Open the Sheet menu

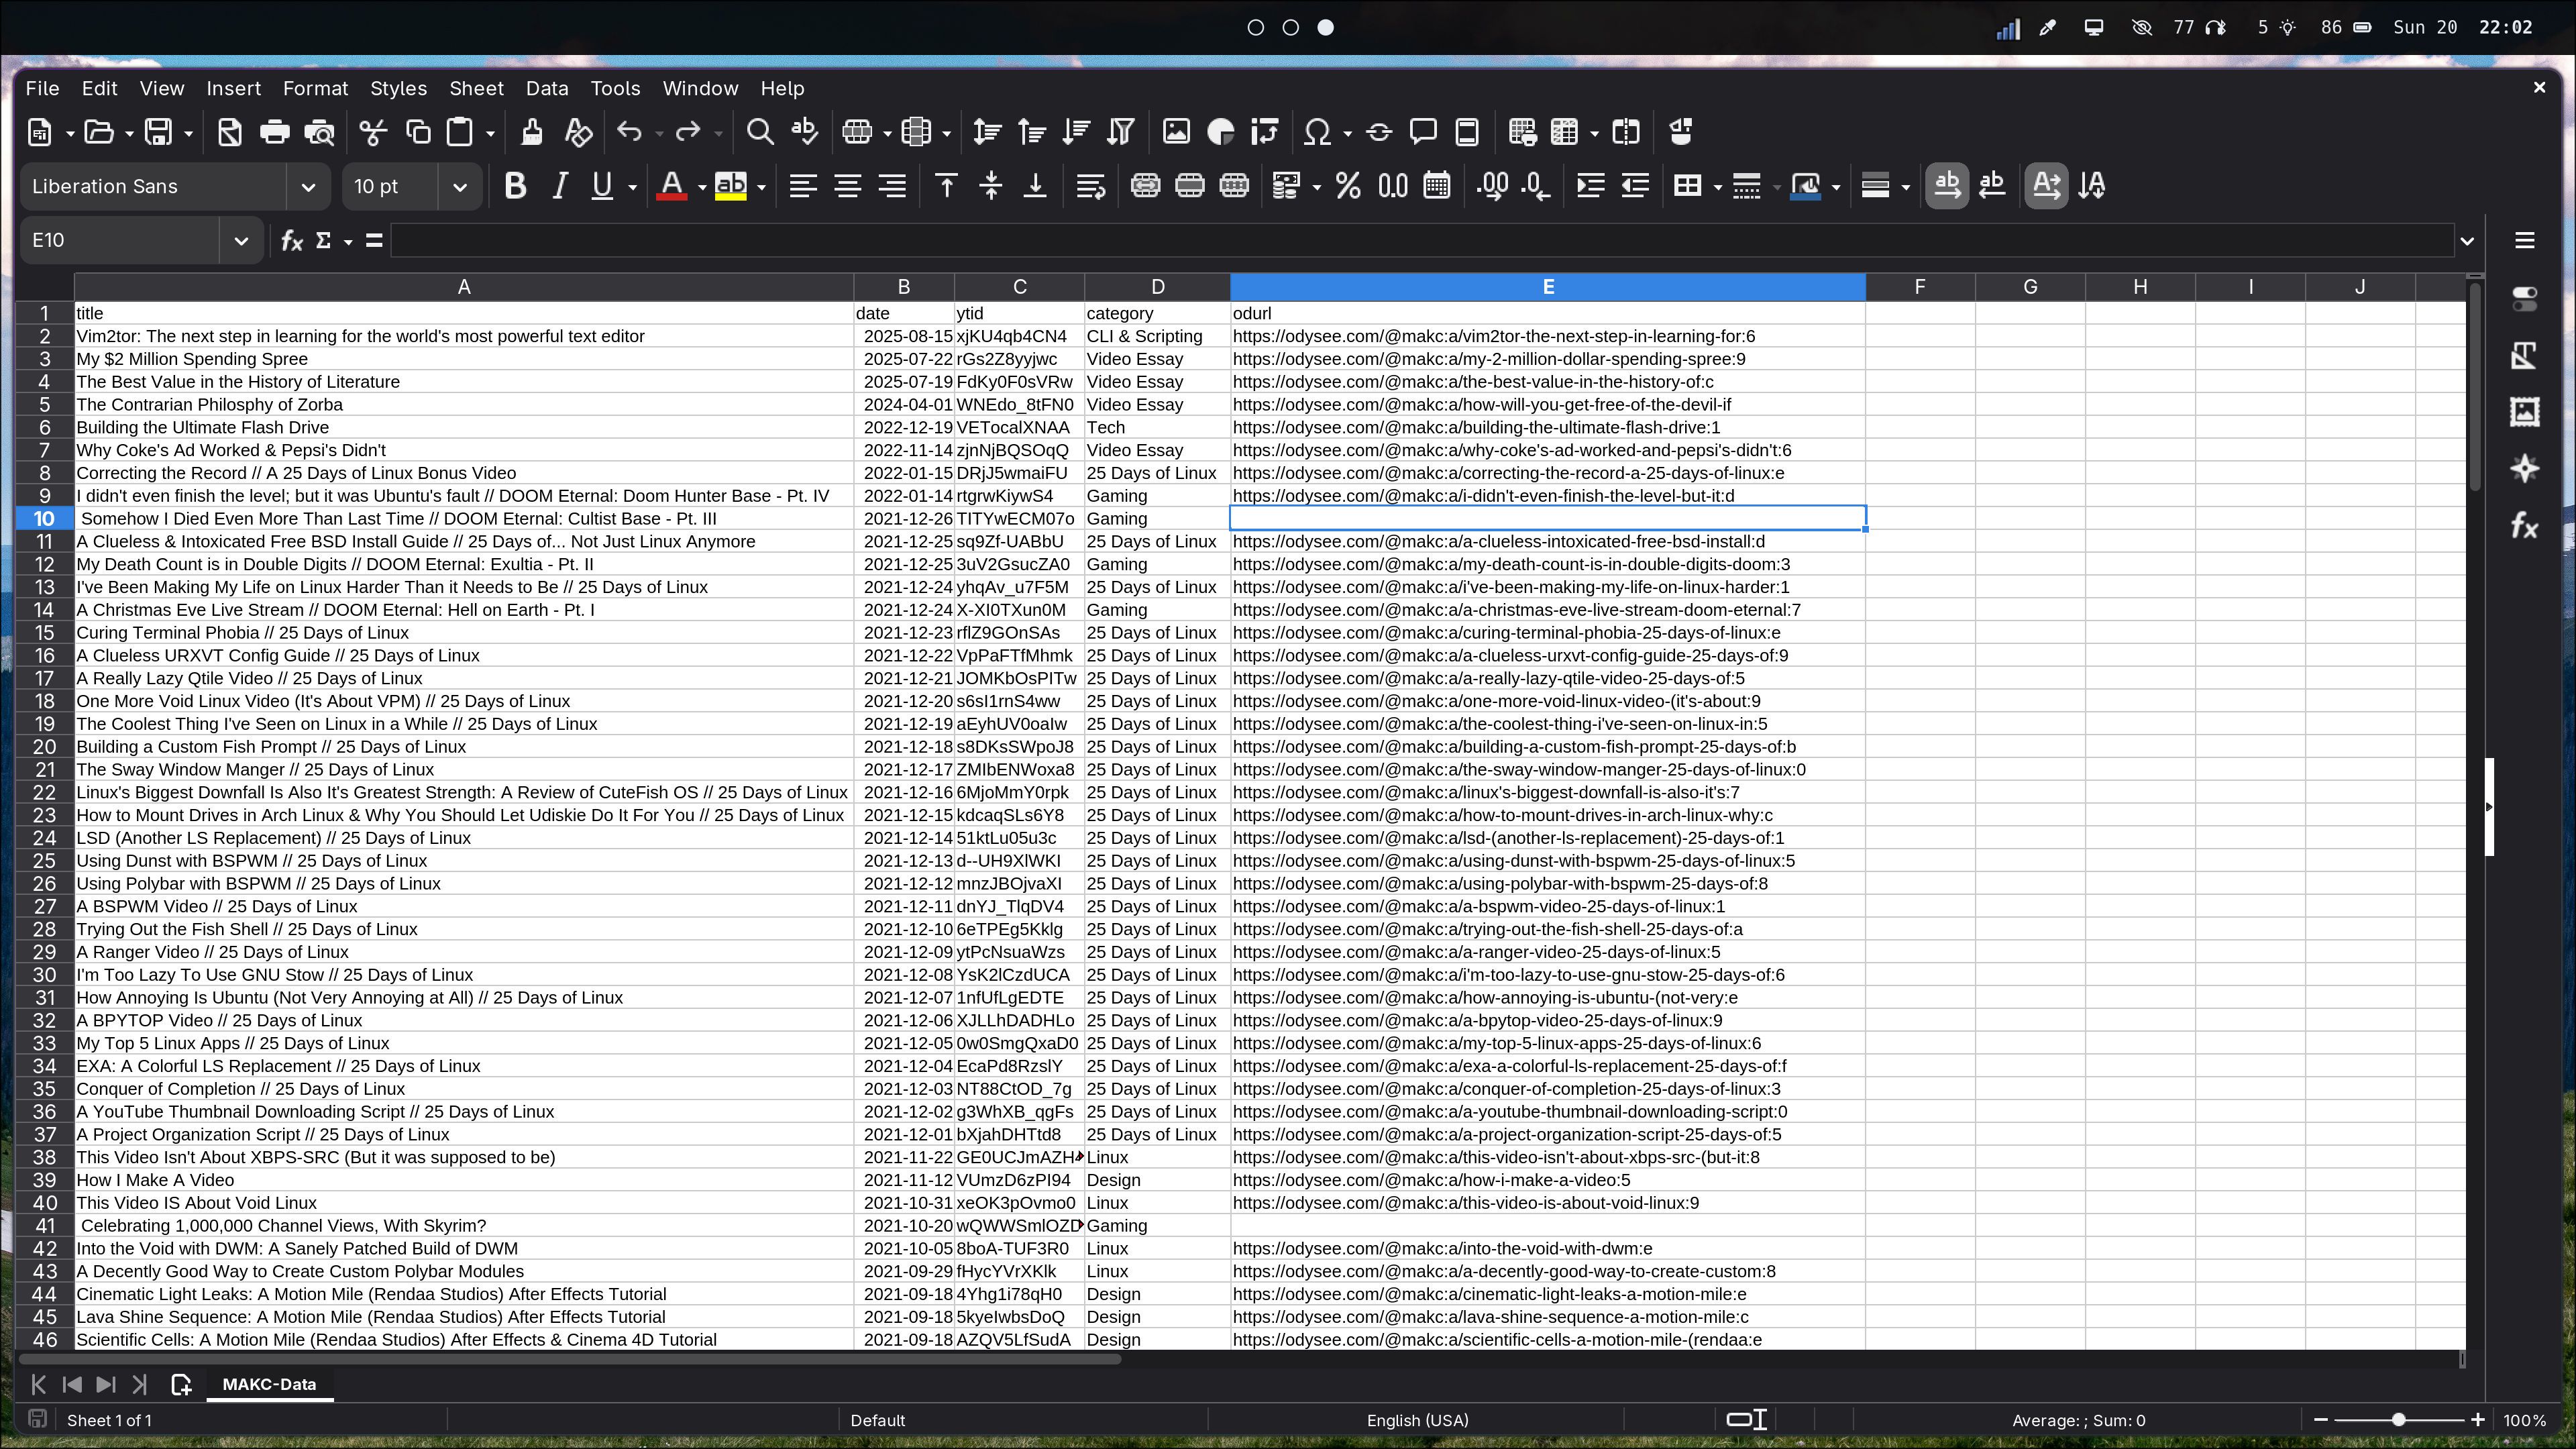point(476,88)
